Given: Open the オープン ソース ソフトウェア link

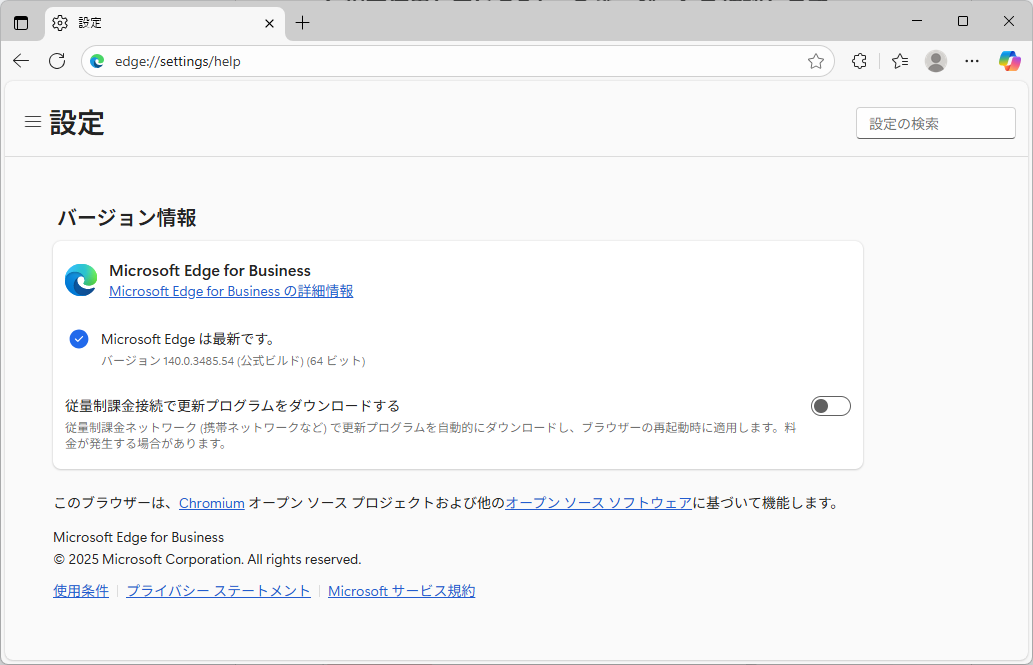Looking at the screenshot, I should click(x=599, y=503).
